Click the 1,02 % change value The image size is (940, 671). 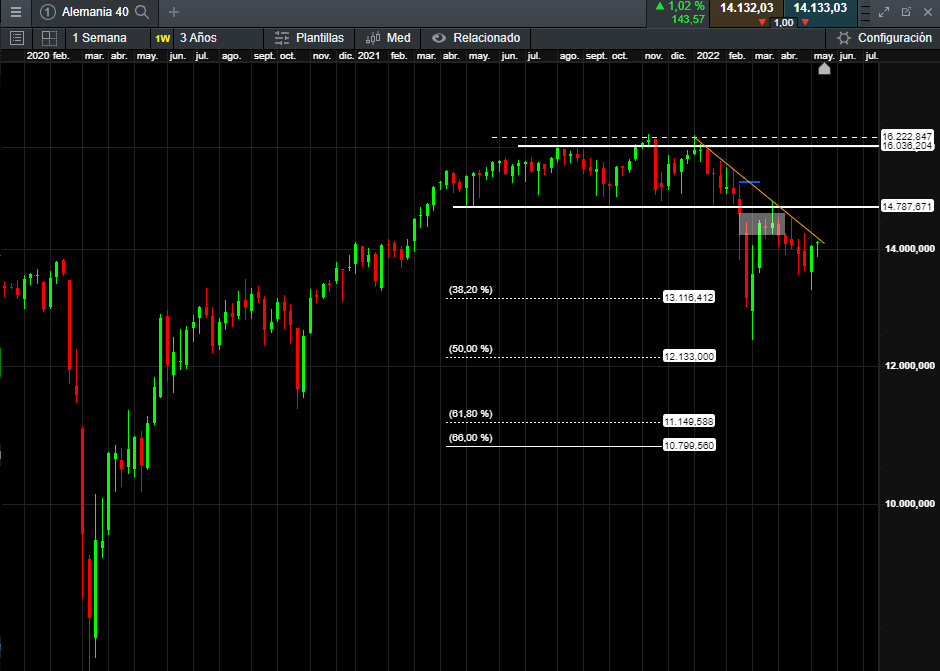tap(686, 7)
